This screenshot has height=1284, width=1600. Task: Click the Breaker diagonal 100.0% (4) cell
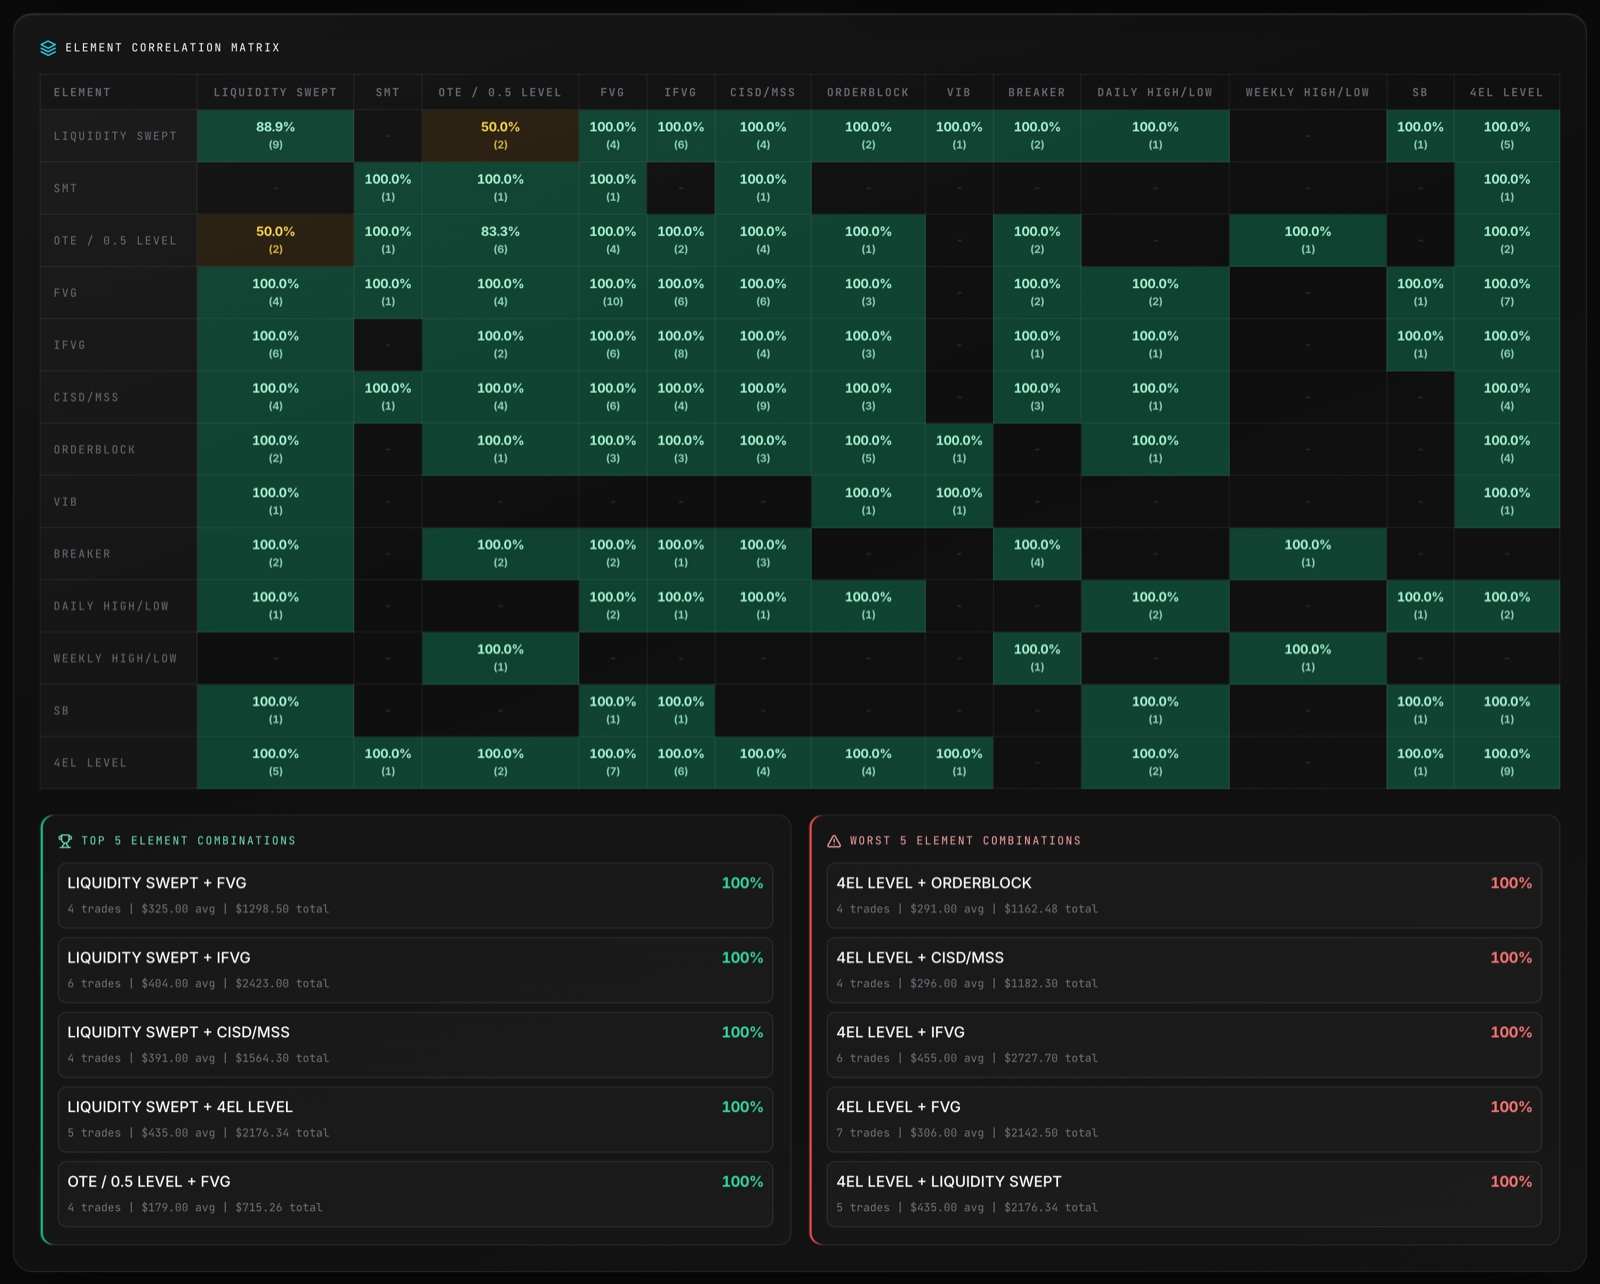point(1037,554)
